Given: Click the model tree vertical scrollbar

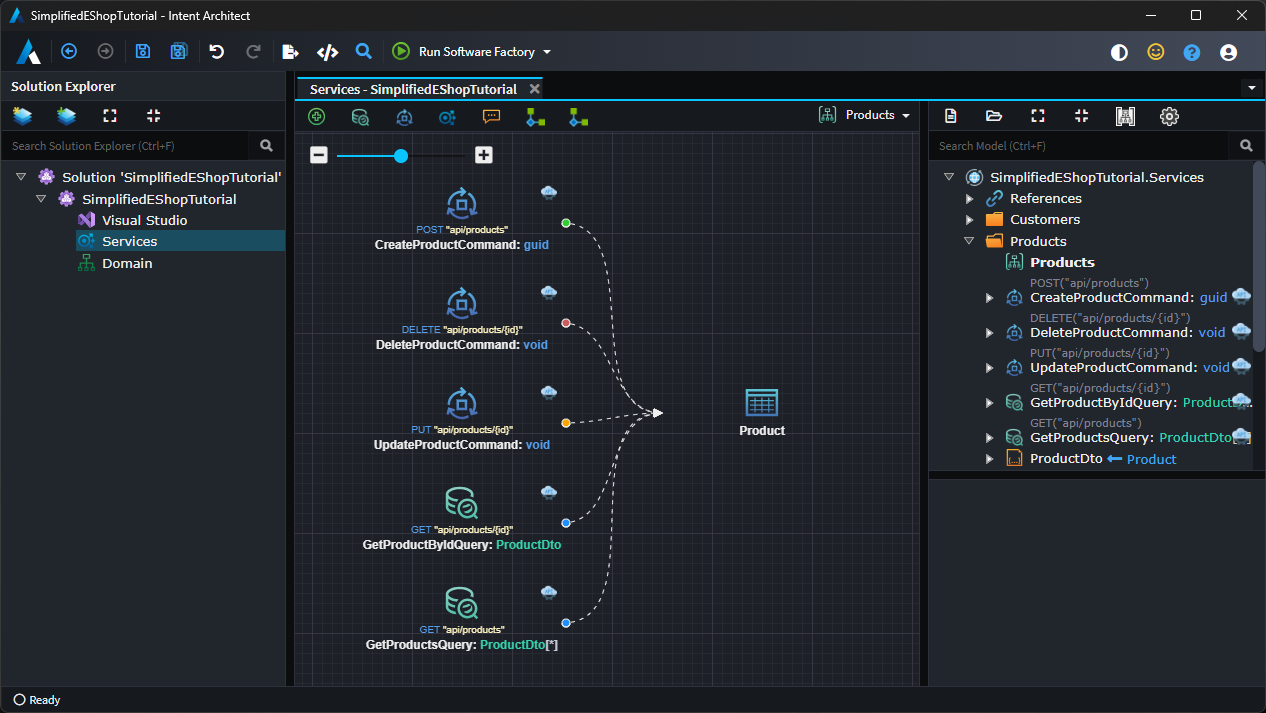Looking at the screenshot, I should coord(1259,256).
